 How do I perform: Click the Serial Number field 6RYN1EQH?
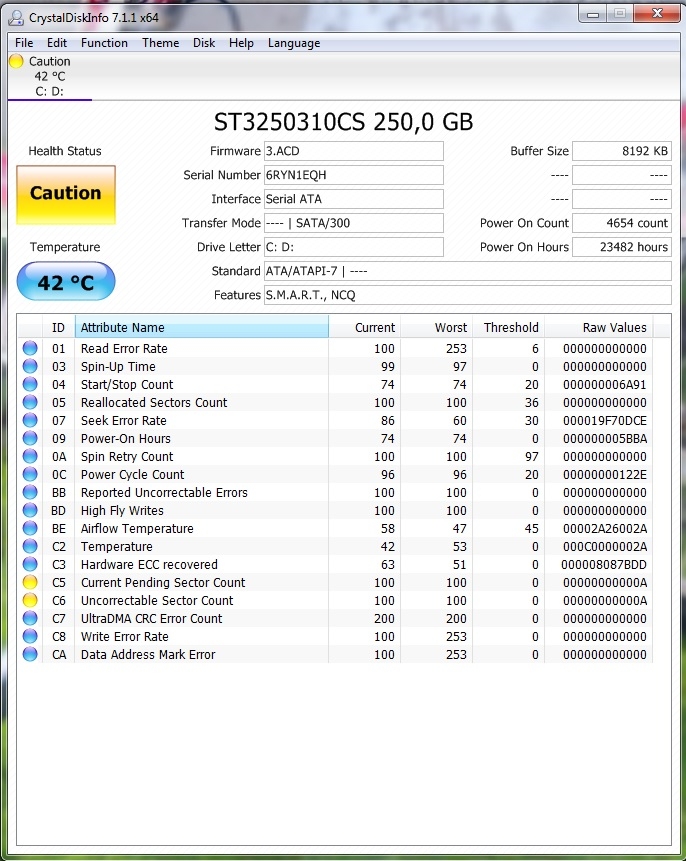[x=354, y=175]
